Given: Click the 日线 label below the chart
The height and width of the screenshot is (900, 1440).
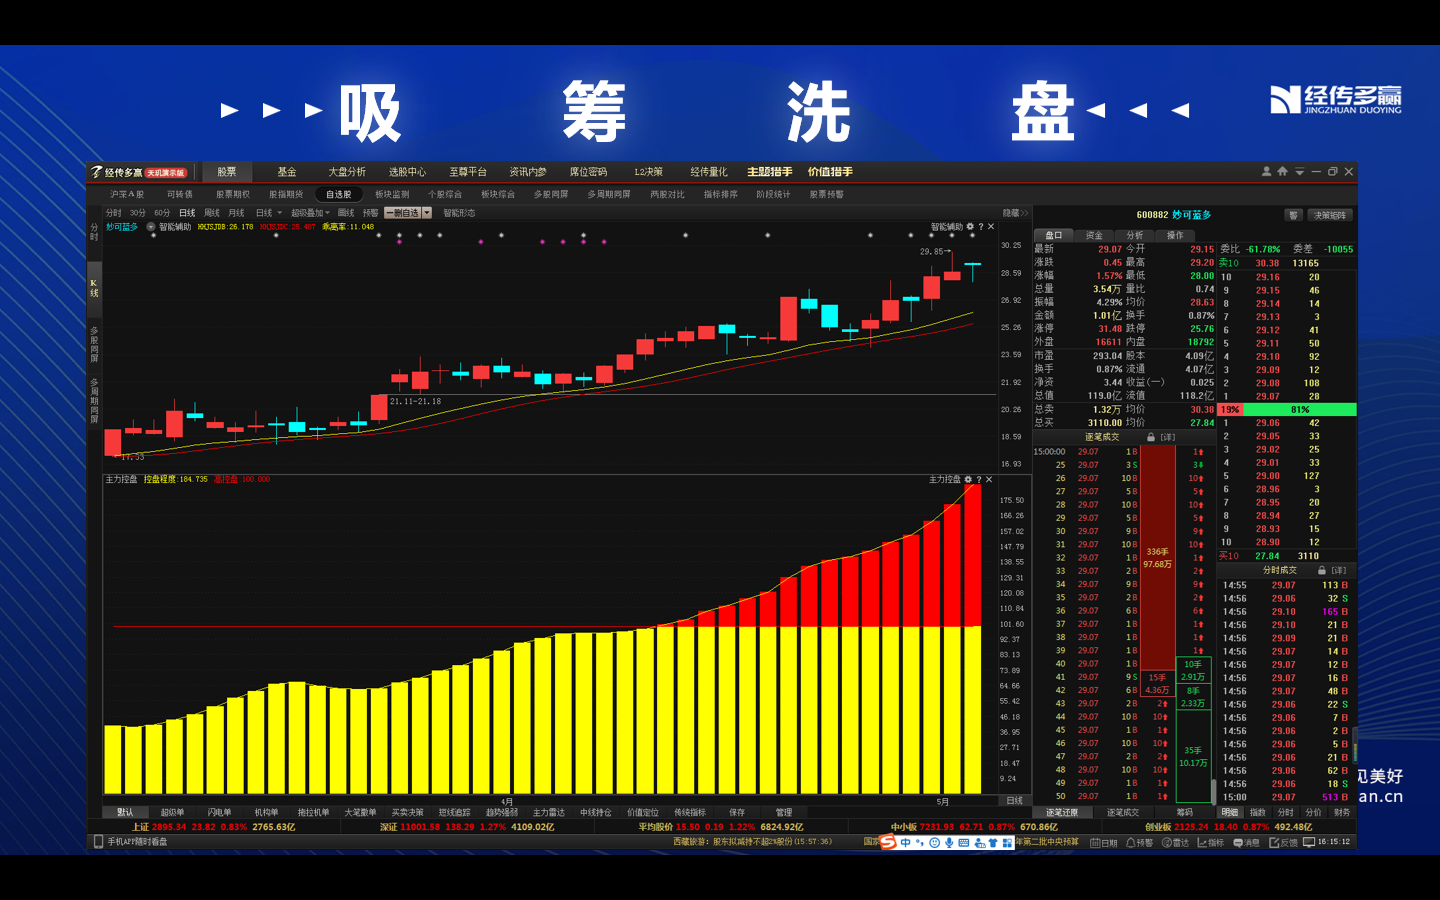Looking at the screenshot, I should [1014, 801].
